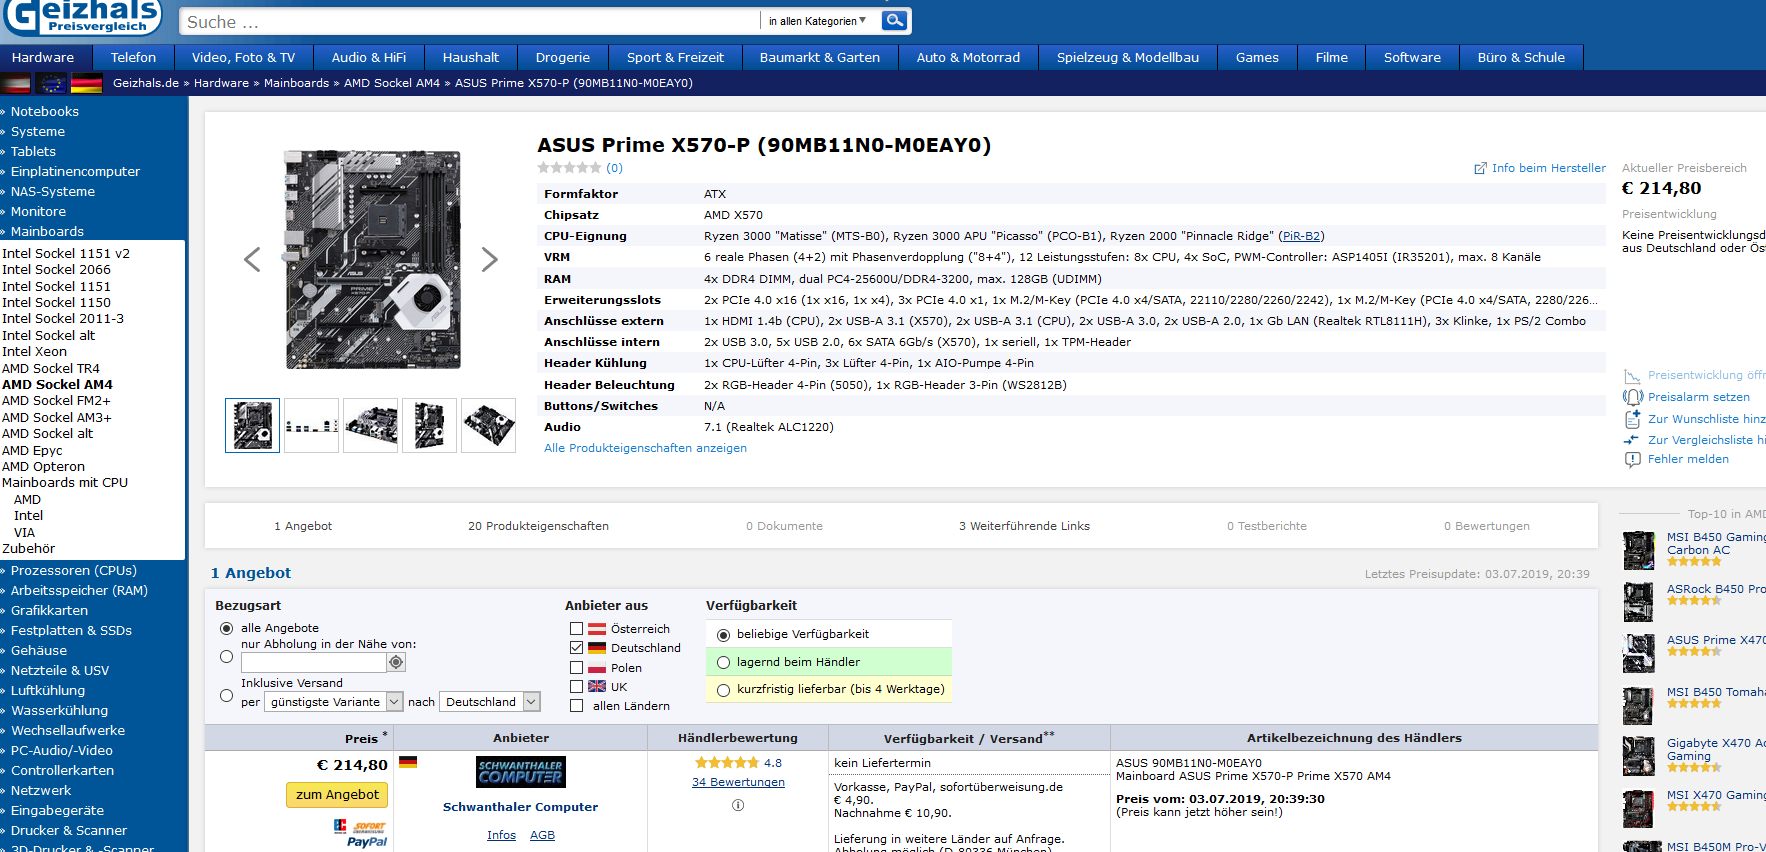The image size is (1766, 852).
Task: Click the Zur Wunschliste icon
Action: click(1632, 418)
